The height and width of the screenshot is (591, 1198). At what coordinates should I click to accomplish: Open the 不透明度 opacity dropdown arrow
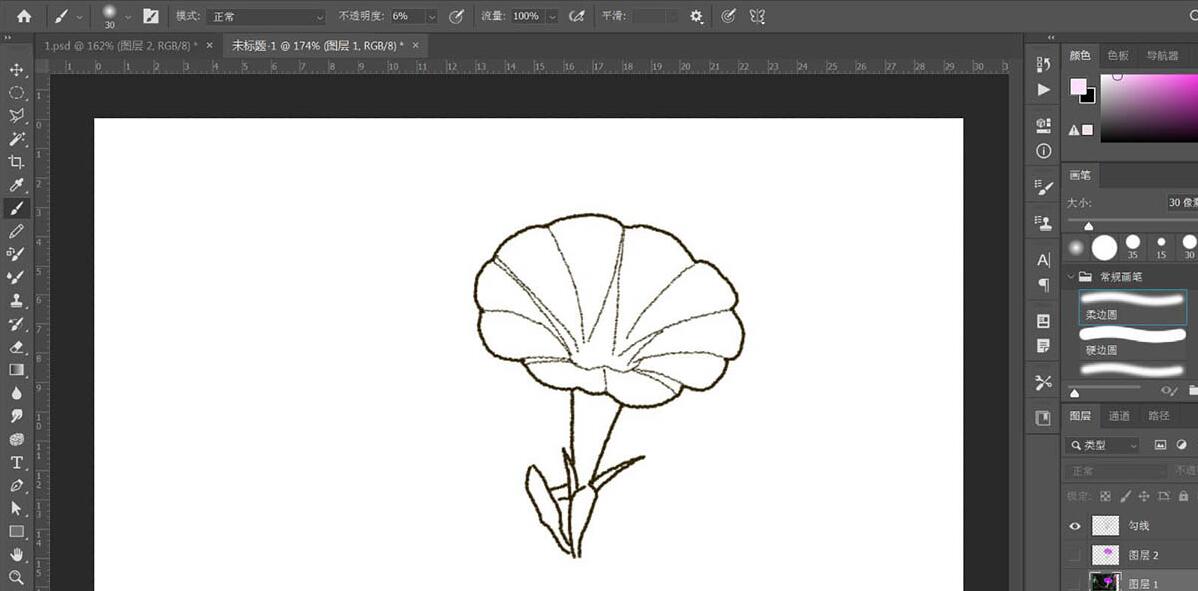(432, 16)
